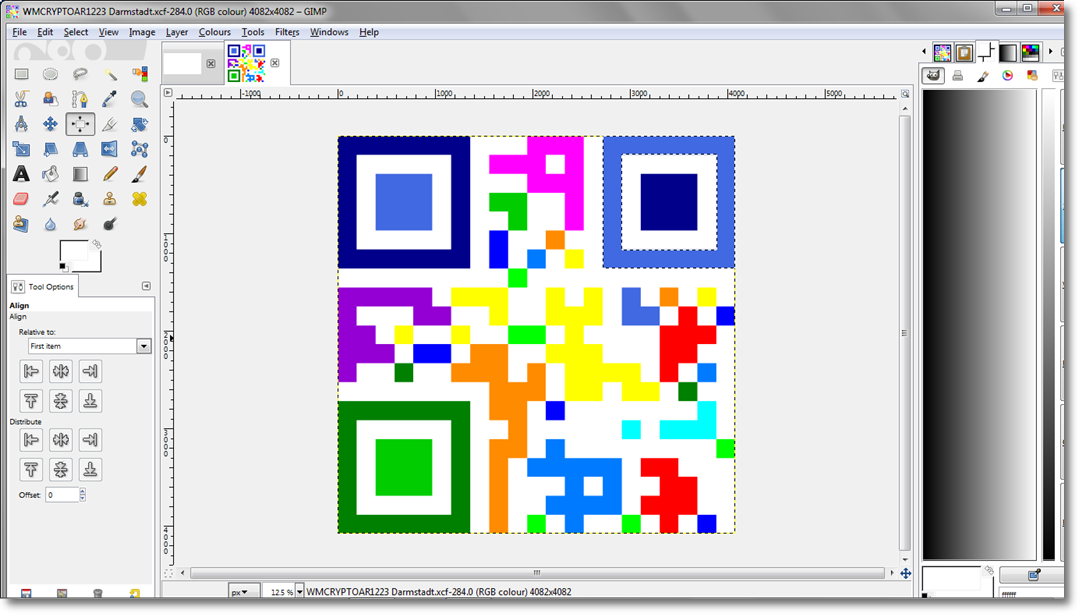Switch to the Tool Options tab
This screenshot has width=1080, height=615.
[x=43, y=286]
